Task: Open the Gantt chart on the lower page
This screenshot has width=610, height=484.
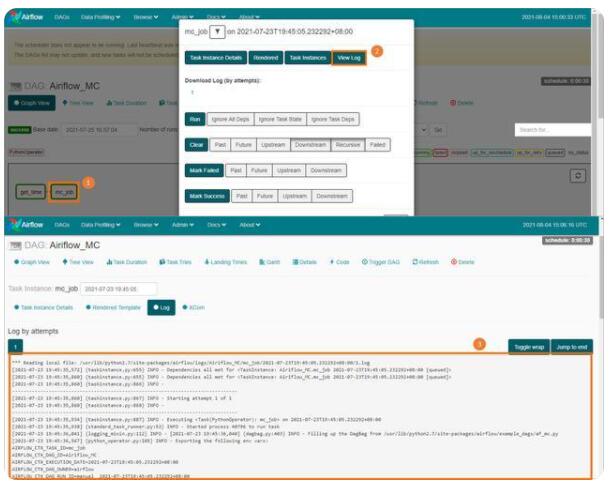Action: 270,262
